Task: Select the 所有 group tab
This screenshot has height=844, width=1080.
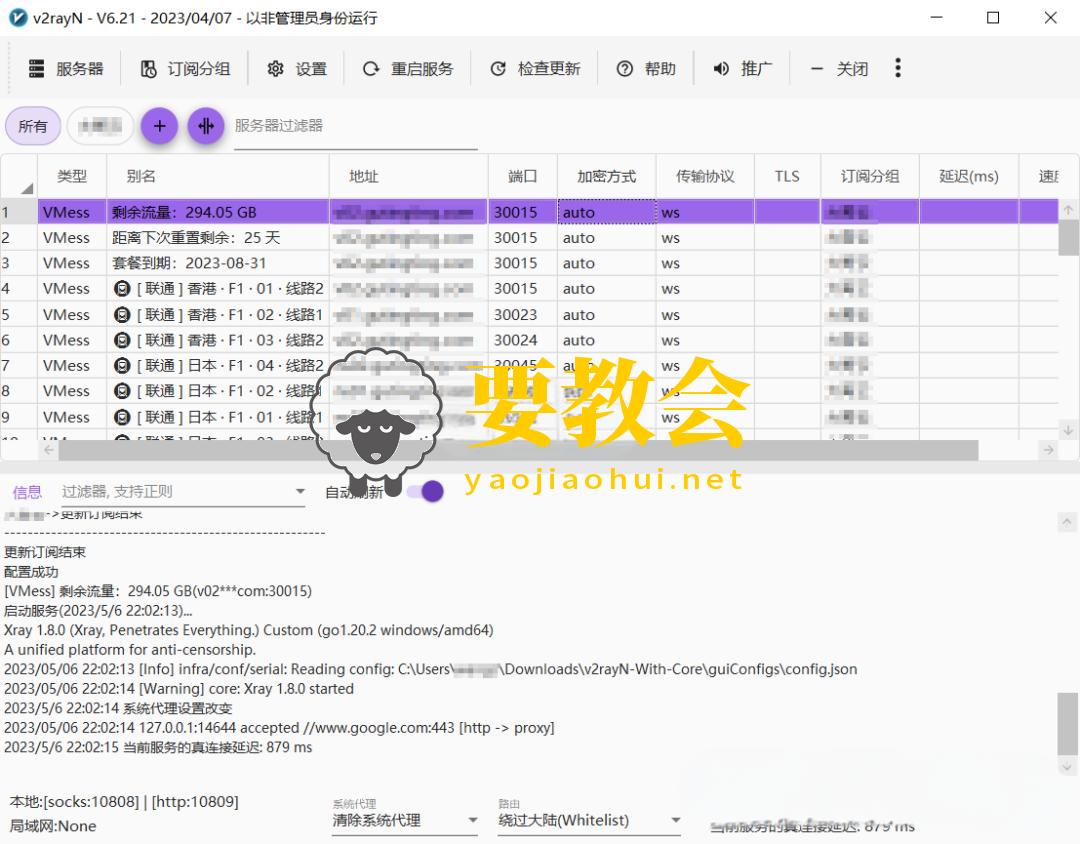Action: 33,126
